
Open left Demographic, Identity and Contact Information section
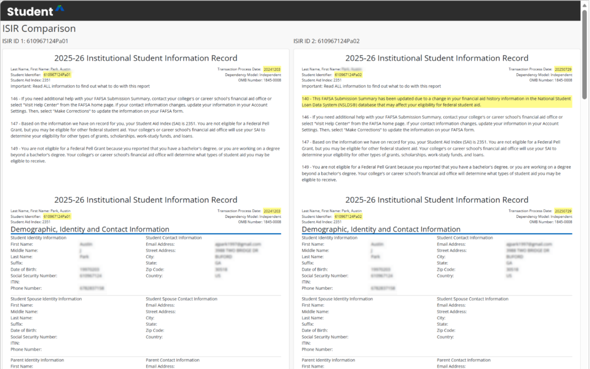90,229
